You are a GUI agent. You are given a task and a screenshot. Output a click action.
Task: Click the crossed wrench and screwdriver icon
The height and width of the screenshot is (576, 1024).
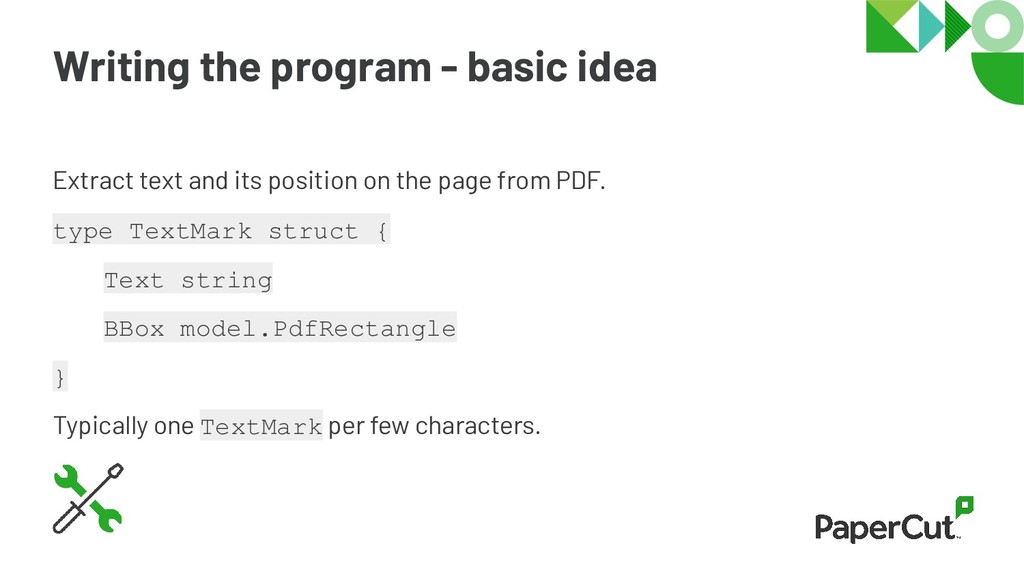[x=88, y=498]
